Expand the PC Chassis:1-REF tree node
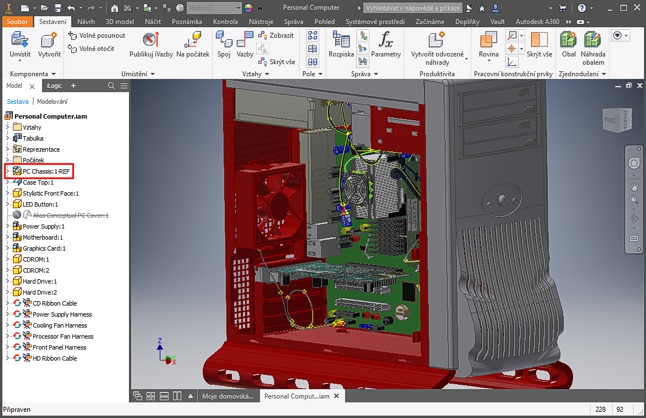Image resolution: width=646 pixels, height=418 pixels. click(7, 172)
